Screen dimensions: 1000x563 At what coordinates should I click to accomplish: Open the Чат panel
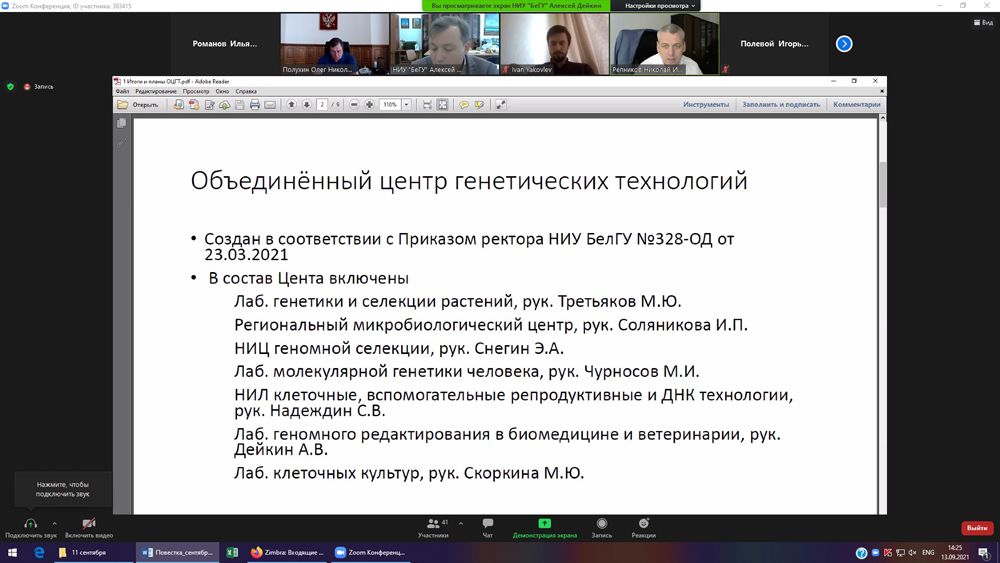click(488, 528)
